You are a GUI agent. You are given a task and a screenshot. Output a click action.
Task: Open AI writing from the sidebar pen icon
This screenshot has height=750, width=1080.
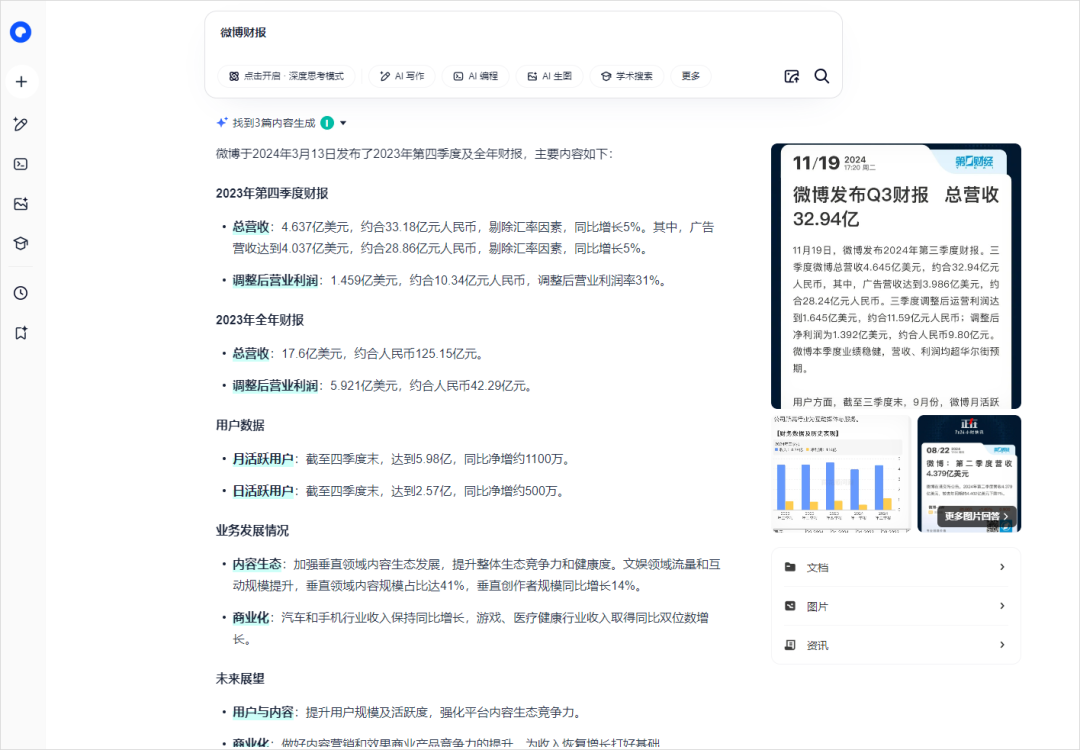21,124
